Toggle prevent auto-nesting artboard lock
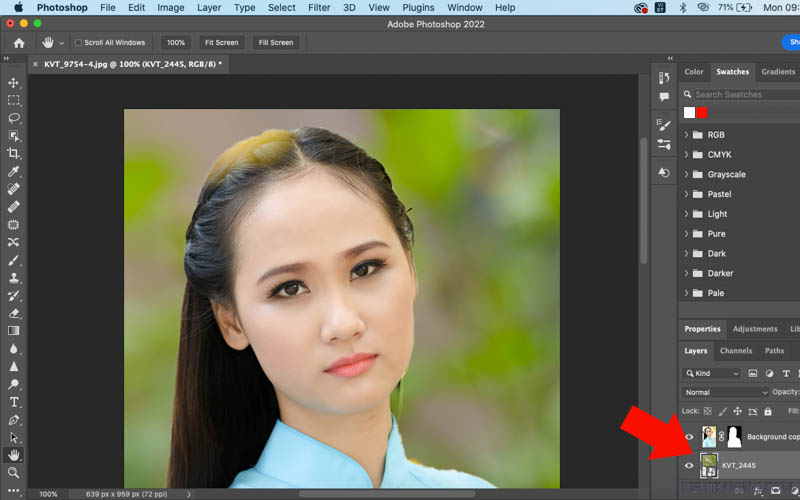This screenshot has width=800, height=500. point(753,411)
